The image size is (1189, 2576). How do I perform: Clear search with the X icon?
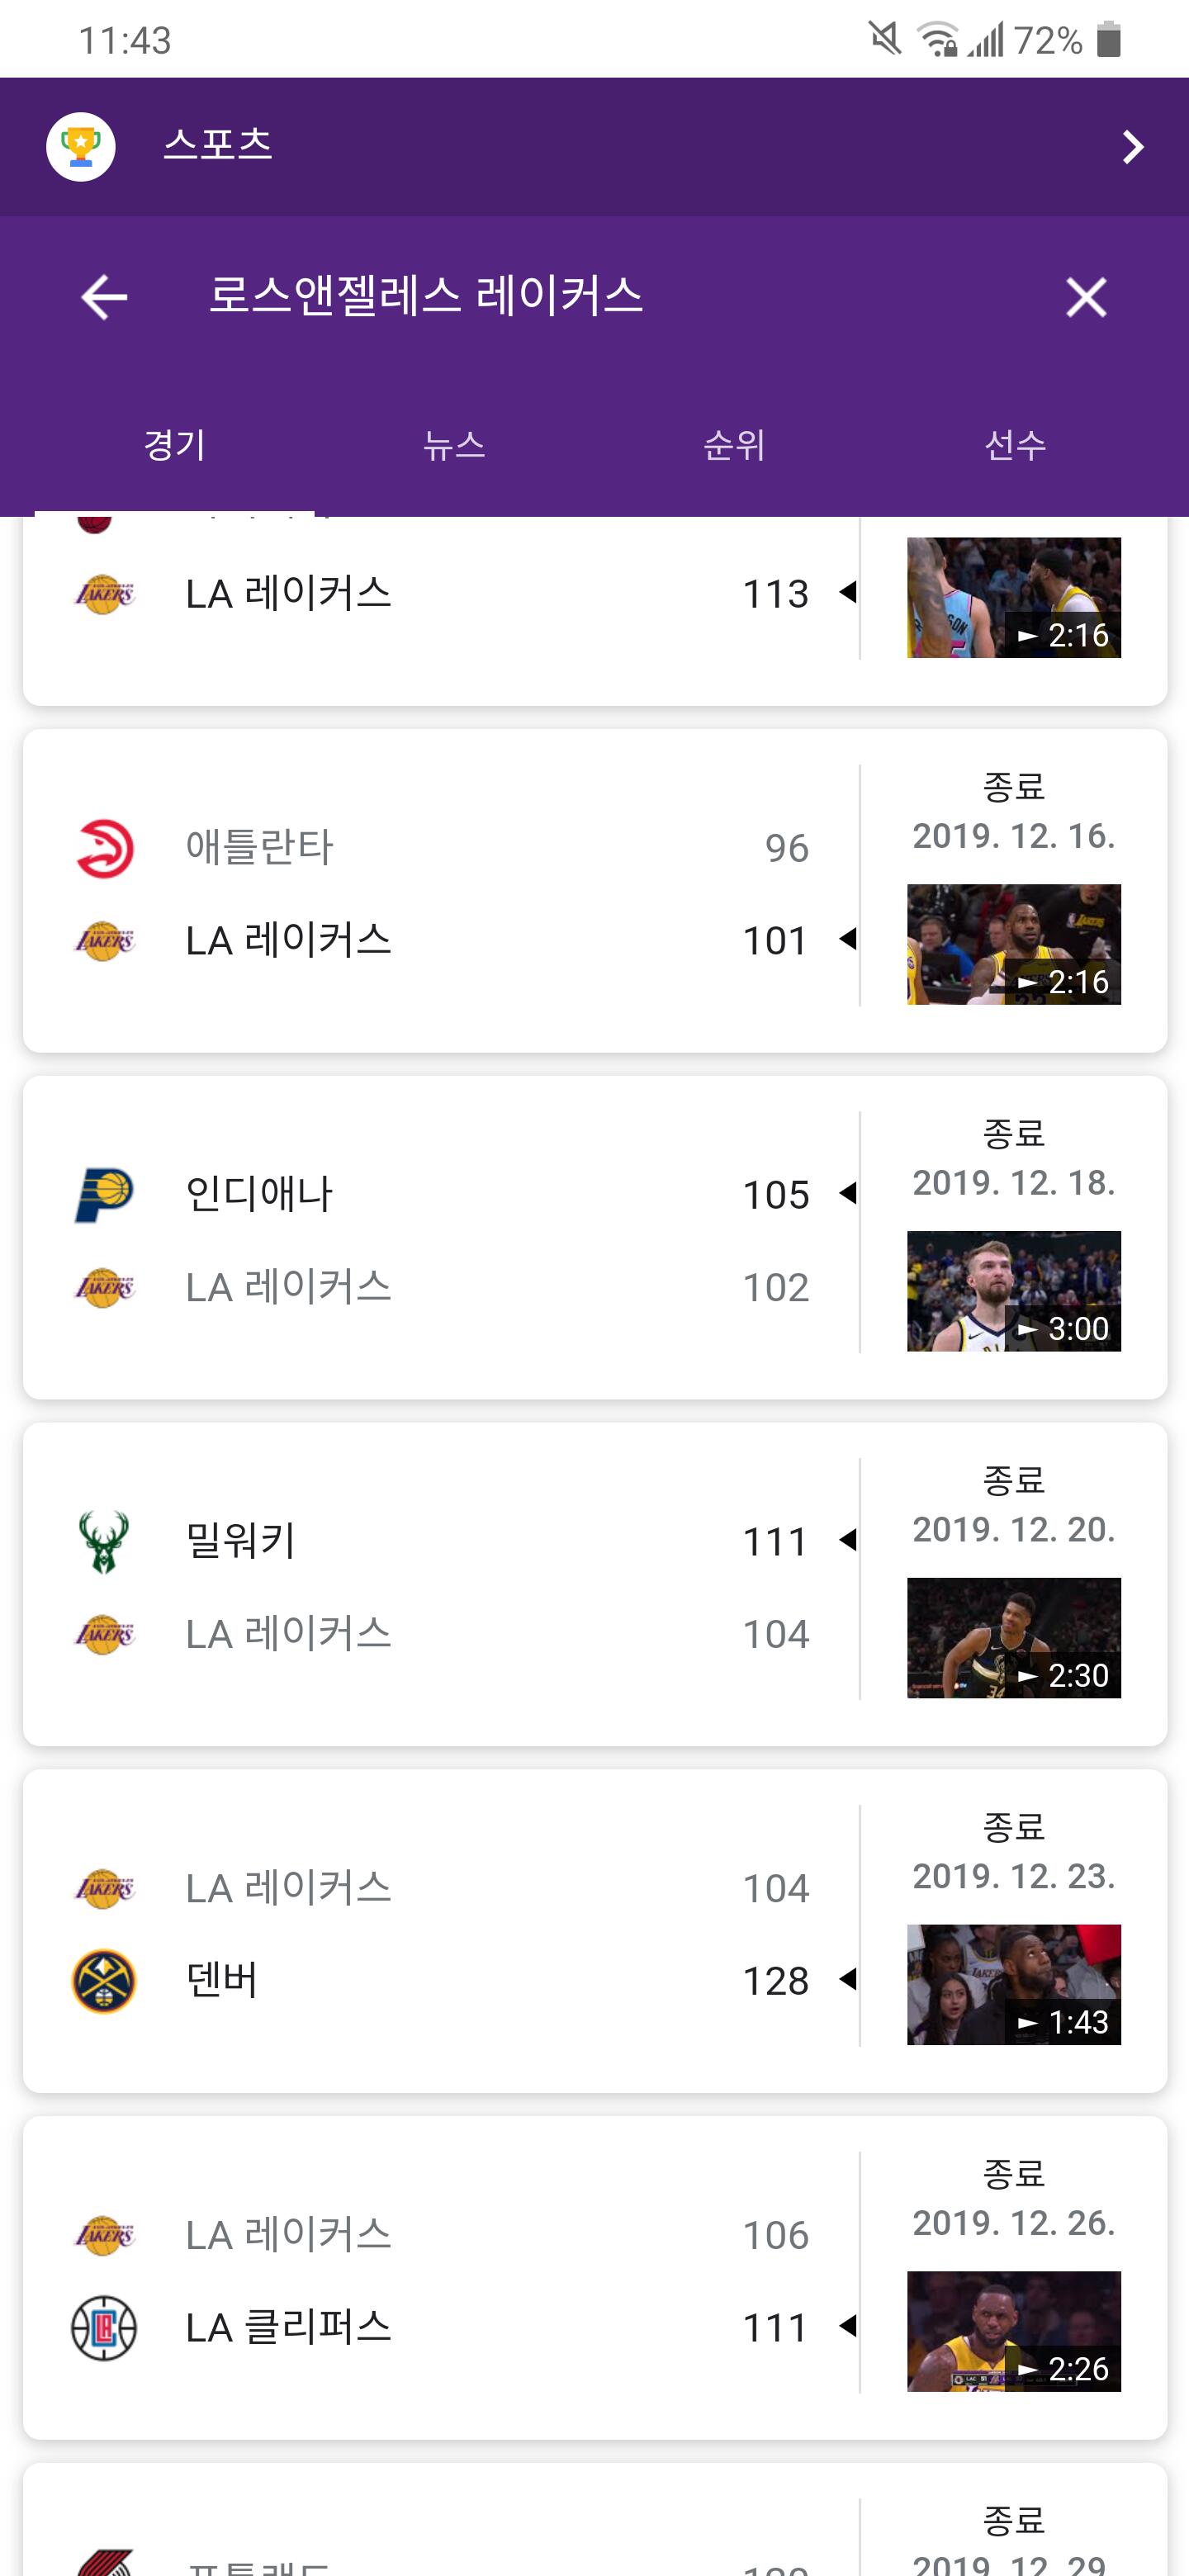(x=1086, y=297)
